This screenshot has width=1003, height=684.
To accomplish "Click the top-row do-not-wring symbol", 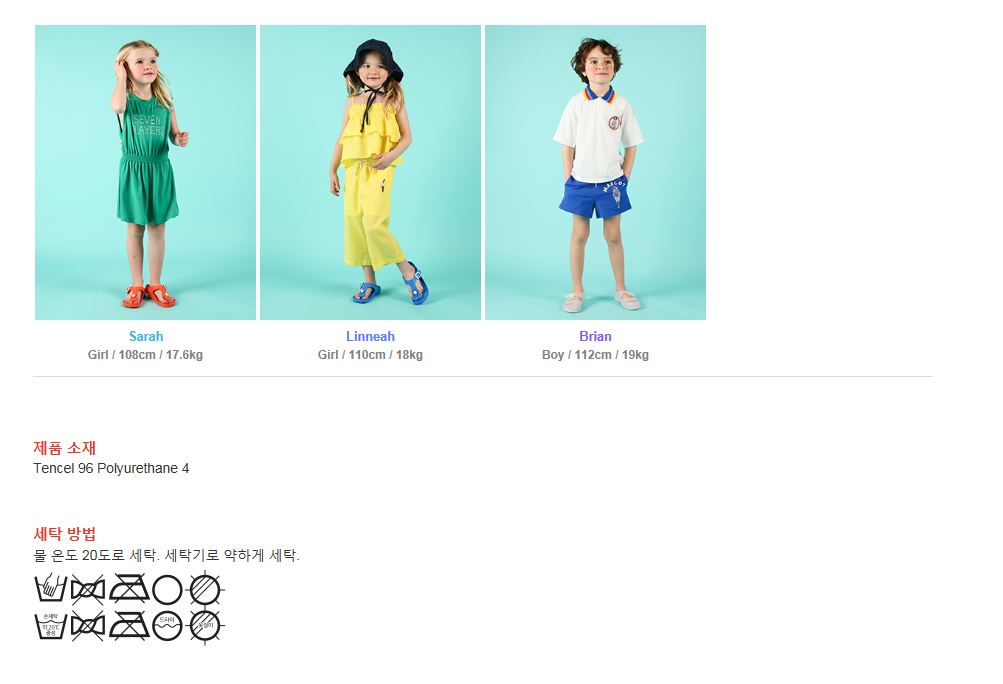I will tap(88, 589).
